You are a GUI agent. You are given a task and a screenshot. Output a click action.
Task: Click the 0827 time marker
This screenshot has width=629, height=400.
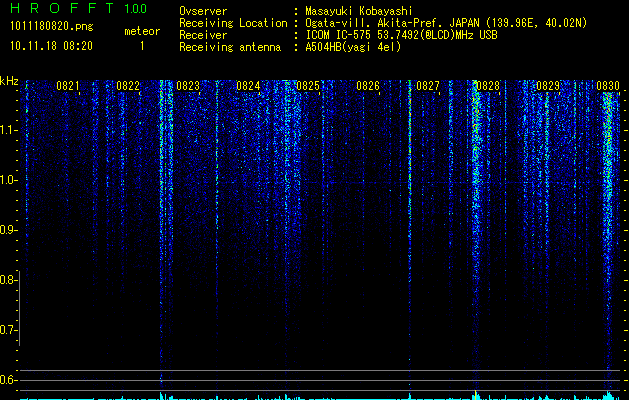(428, 86)
